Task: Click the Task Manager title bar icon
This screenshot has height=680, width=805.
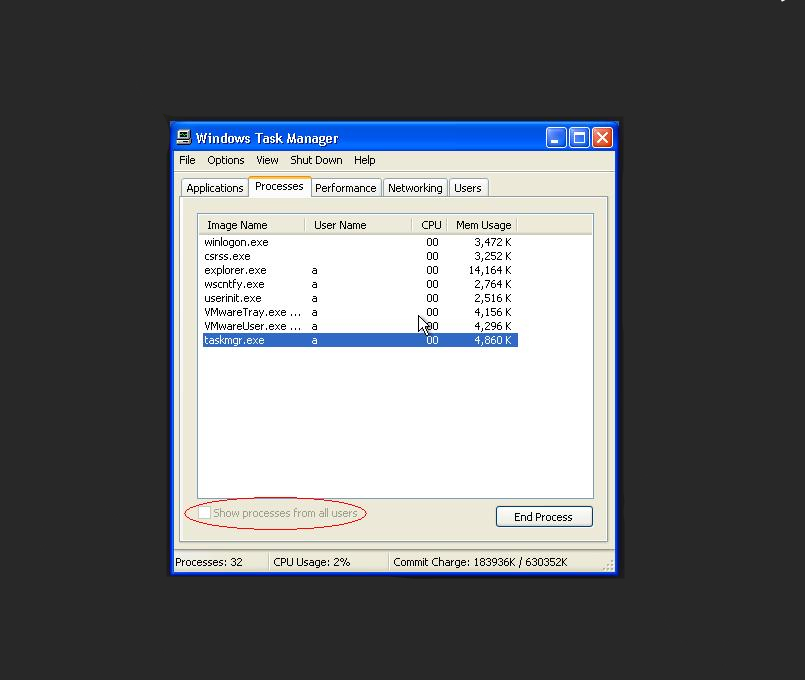Action: point(183,138)
